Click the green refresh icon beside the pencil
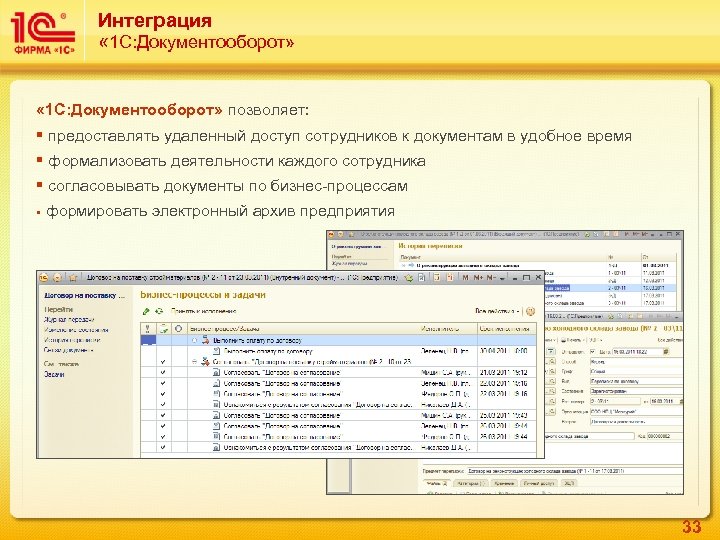720x540 pixels. pyautogui.click(x=159, y=311)
